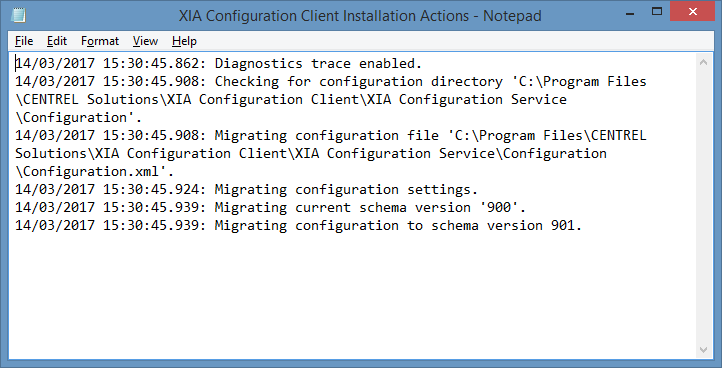
Task: Open the File menu
Action: pyautogui.click(x=24, y=41)
